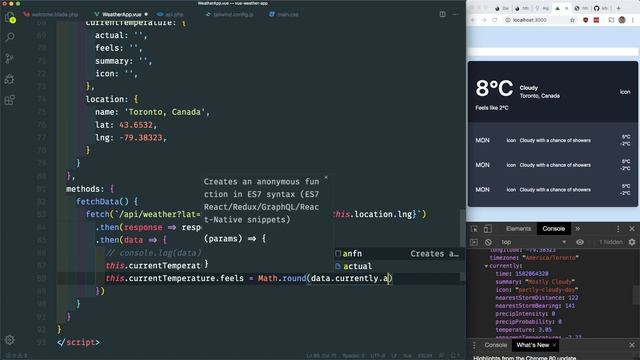Open the drawer three-dot menu beside Console
Viewport: 640px width, 360px height.
[x=474, y=345]
